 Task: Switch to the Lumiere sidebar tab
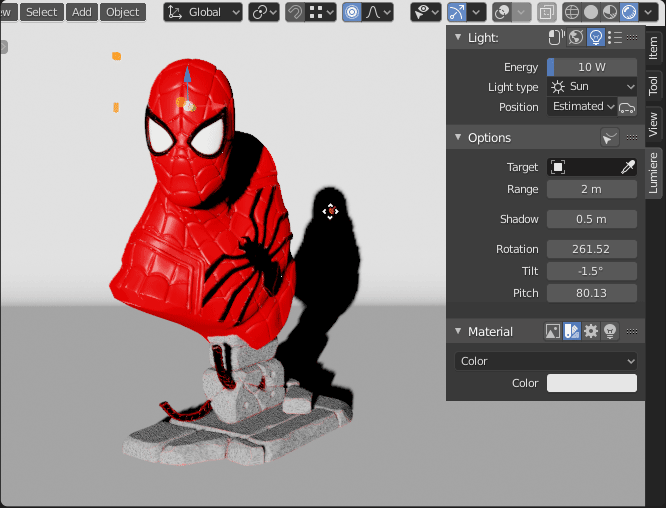pyautogui.click(x=654, y=173)
